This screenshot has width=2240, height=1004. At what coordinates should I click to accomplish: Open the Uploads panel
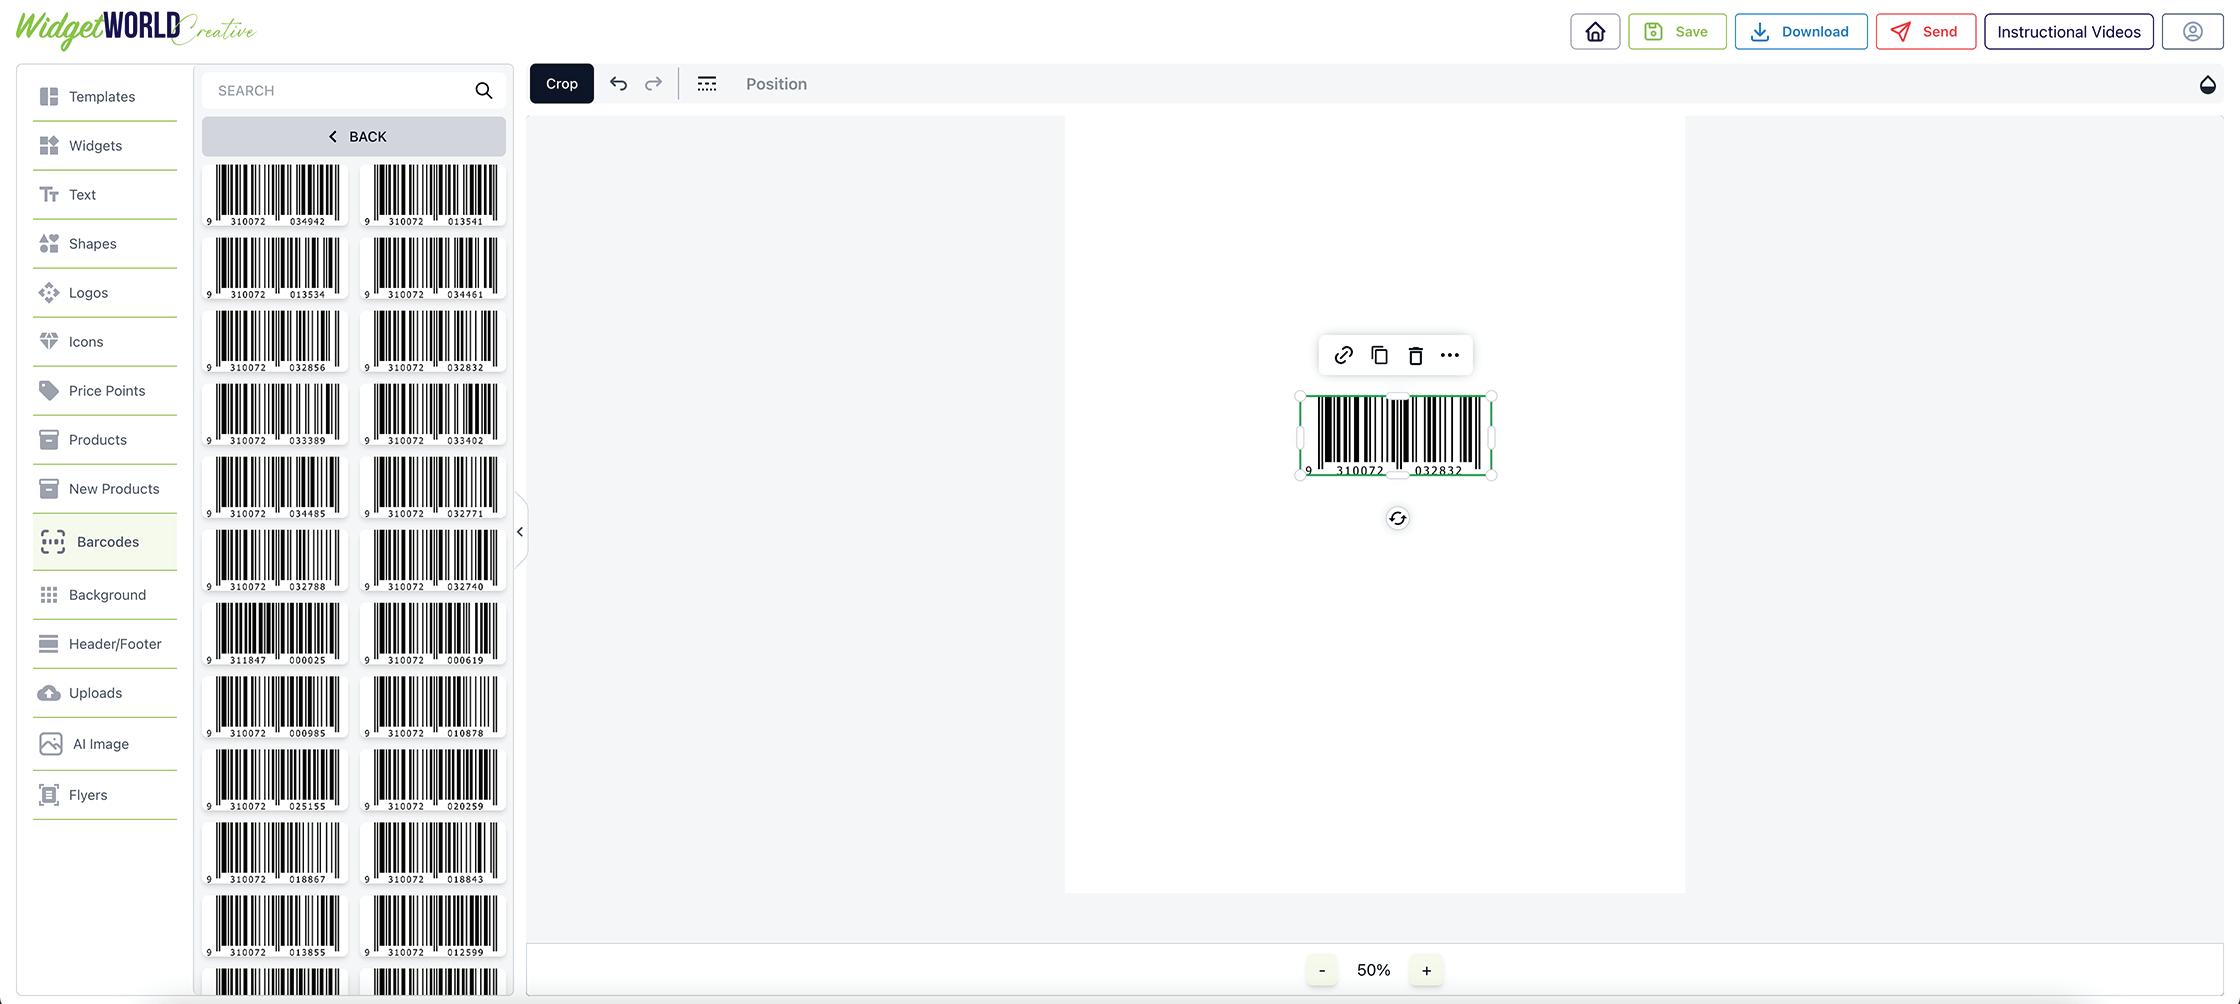pyautogui.click(x=104, y=693)
